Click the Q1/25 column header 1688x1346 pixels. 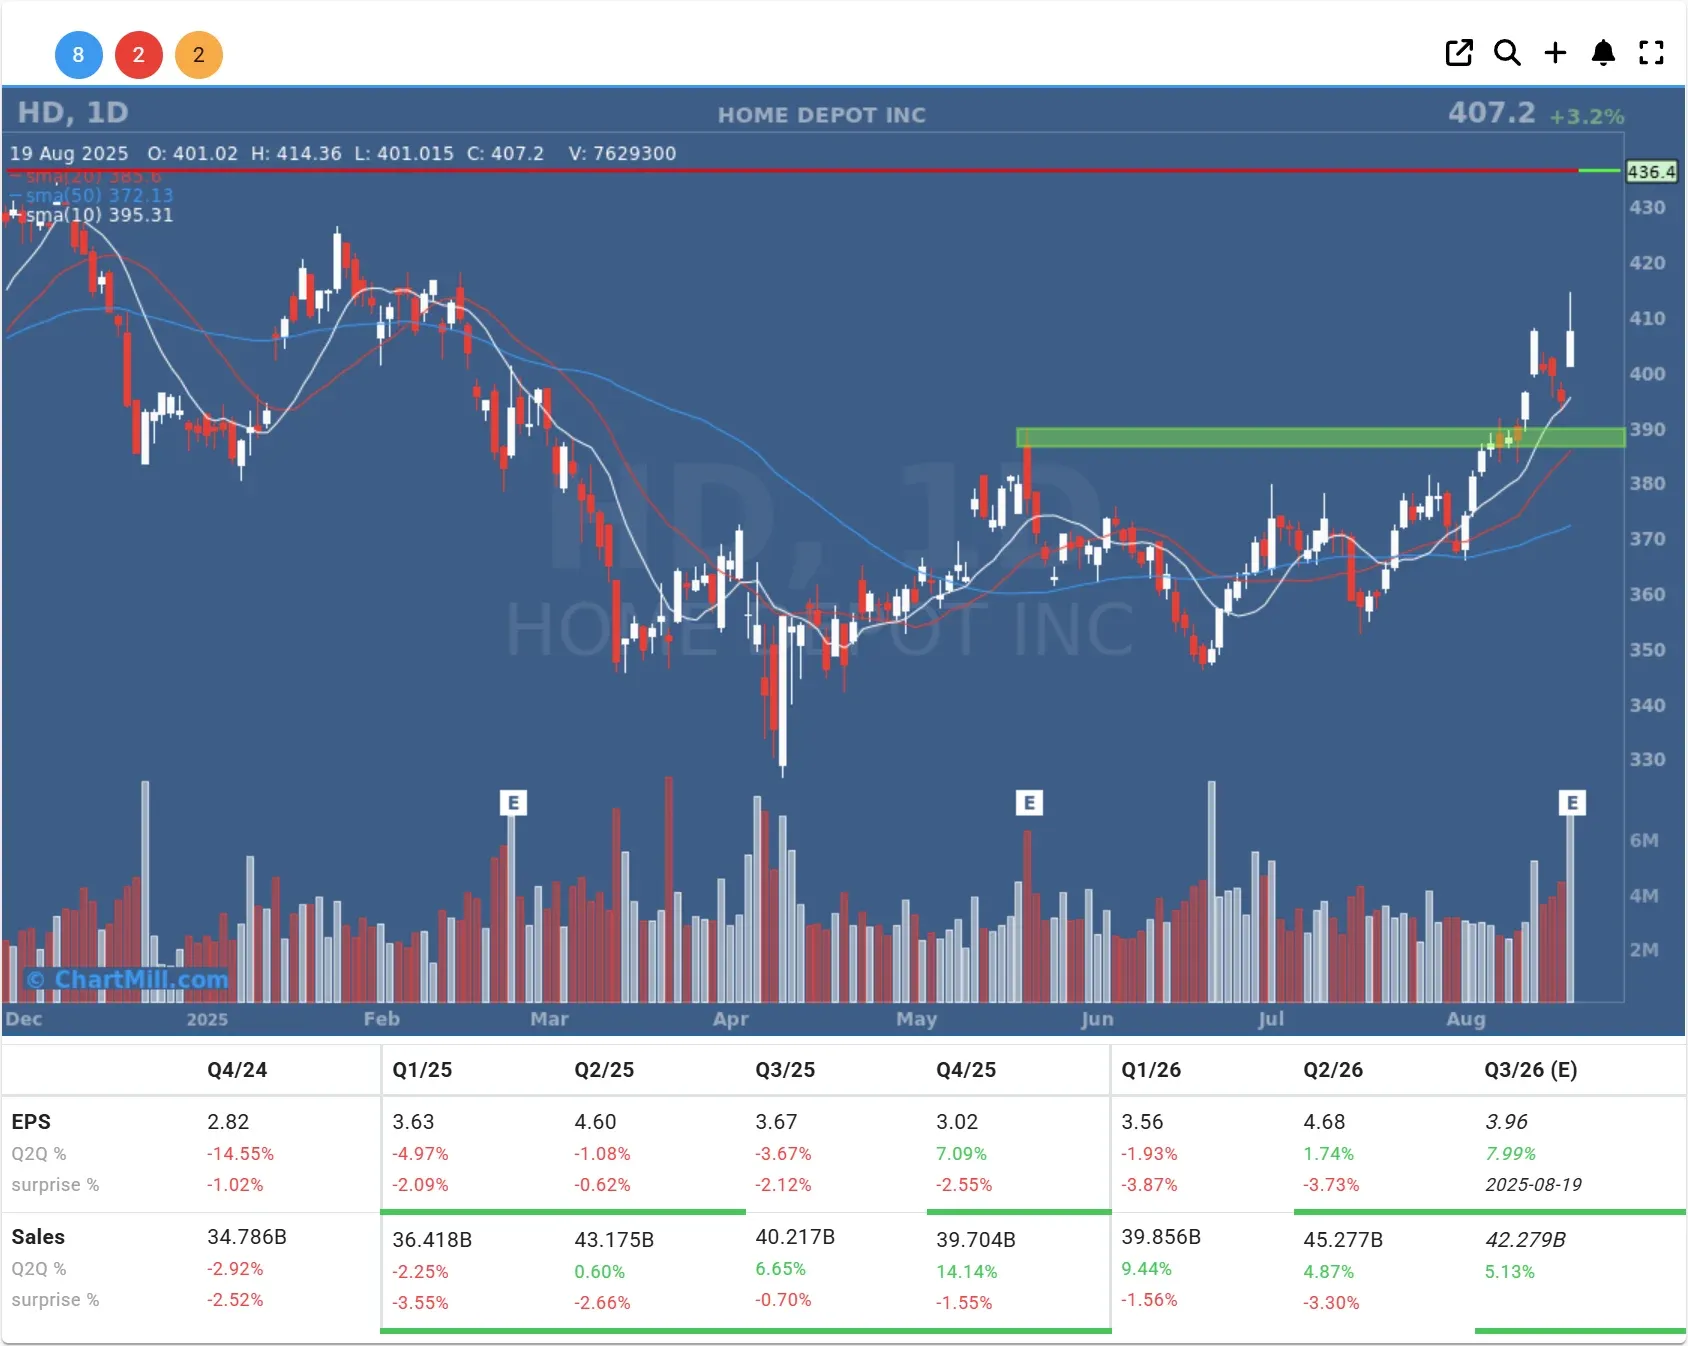422,1070
